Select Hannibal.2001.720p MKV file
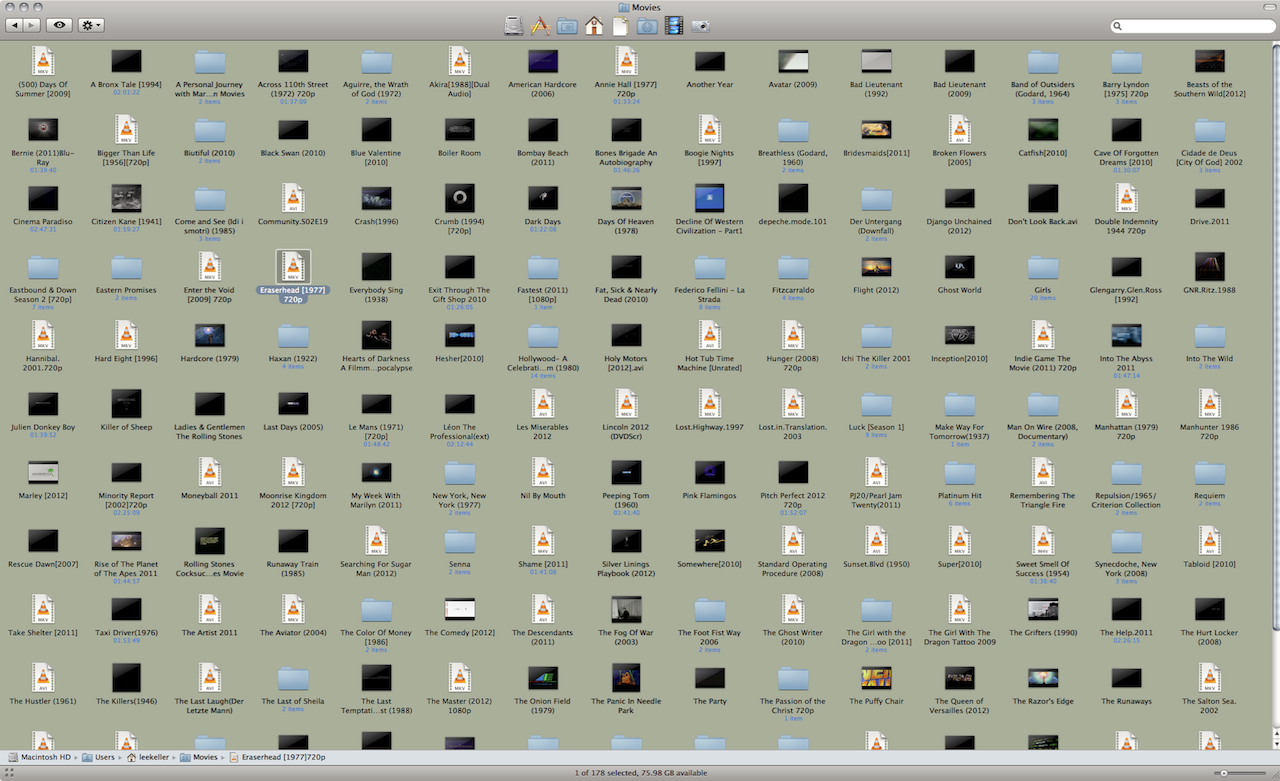Image resolution: width=1280 pixels, height=781 pixels. tap(42, 335)
